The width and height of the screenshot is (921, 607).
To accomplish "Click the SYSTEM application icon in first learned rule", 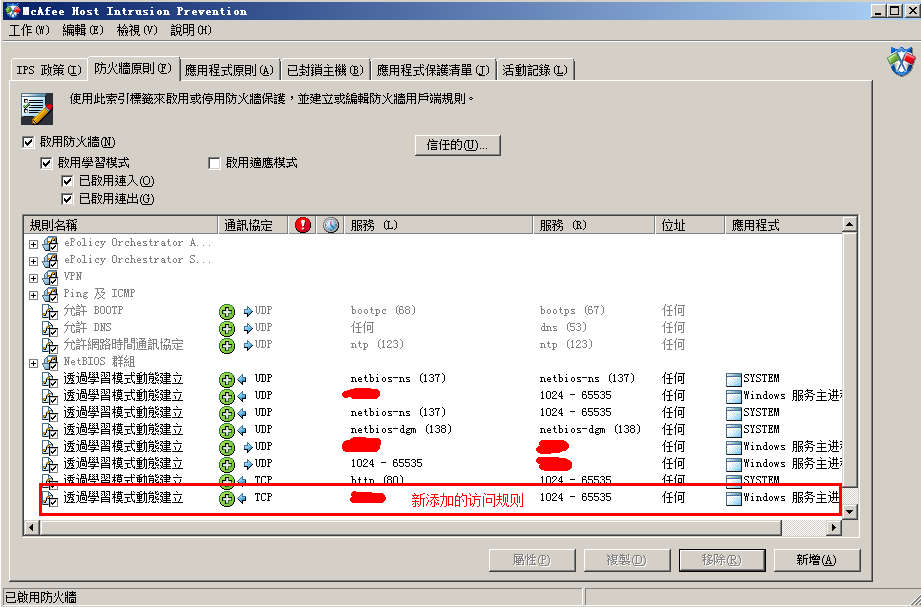I will 734,379.
